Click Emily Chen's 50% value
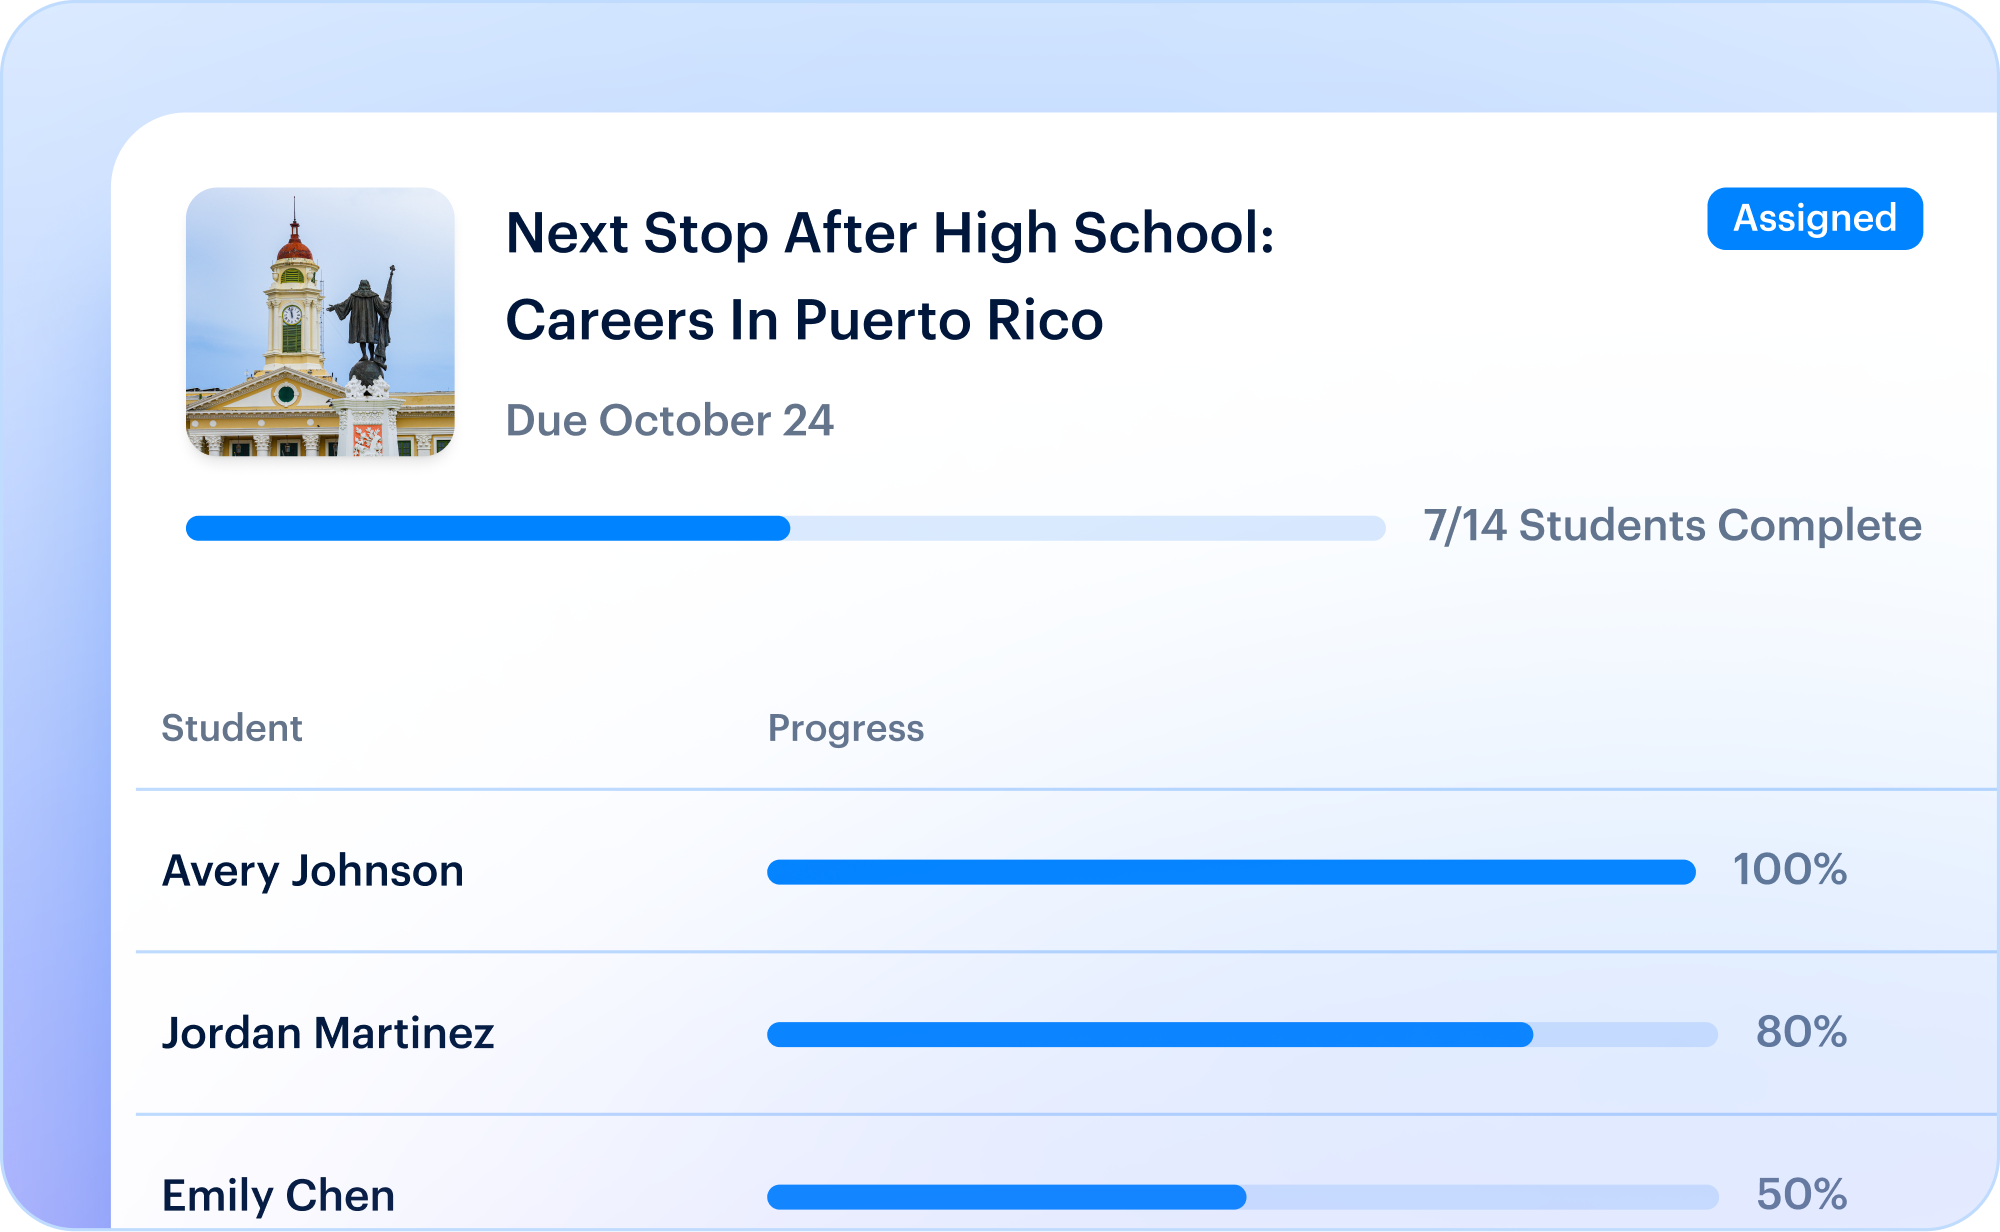 pos(1801,1194)
